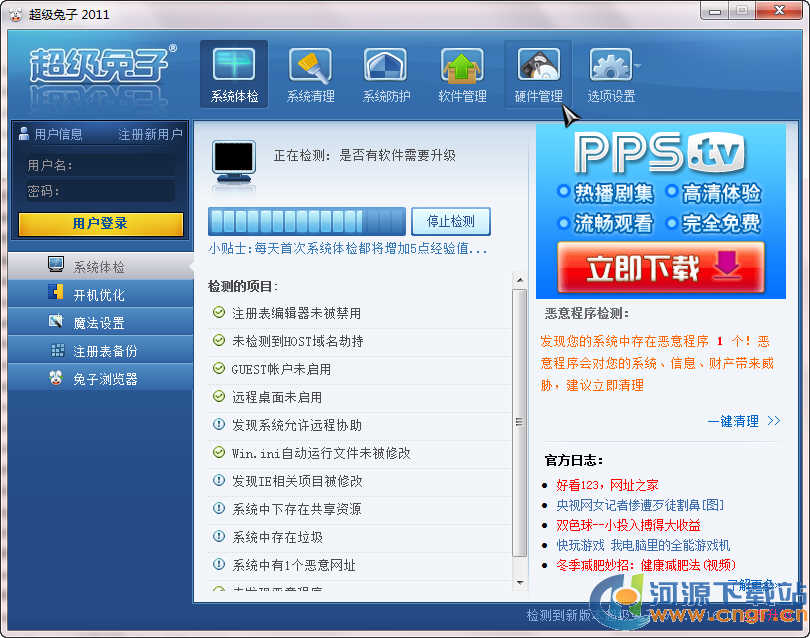Click the warning icon beside 系统中存在垃圾
This screenshot has width=810, height=638.
(x=219, y=536)
